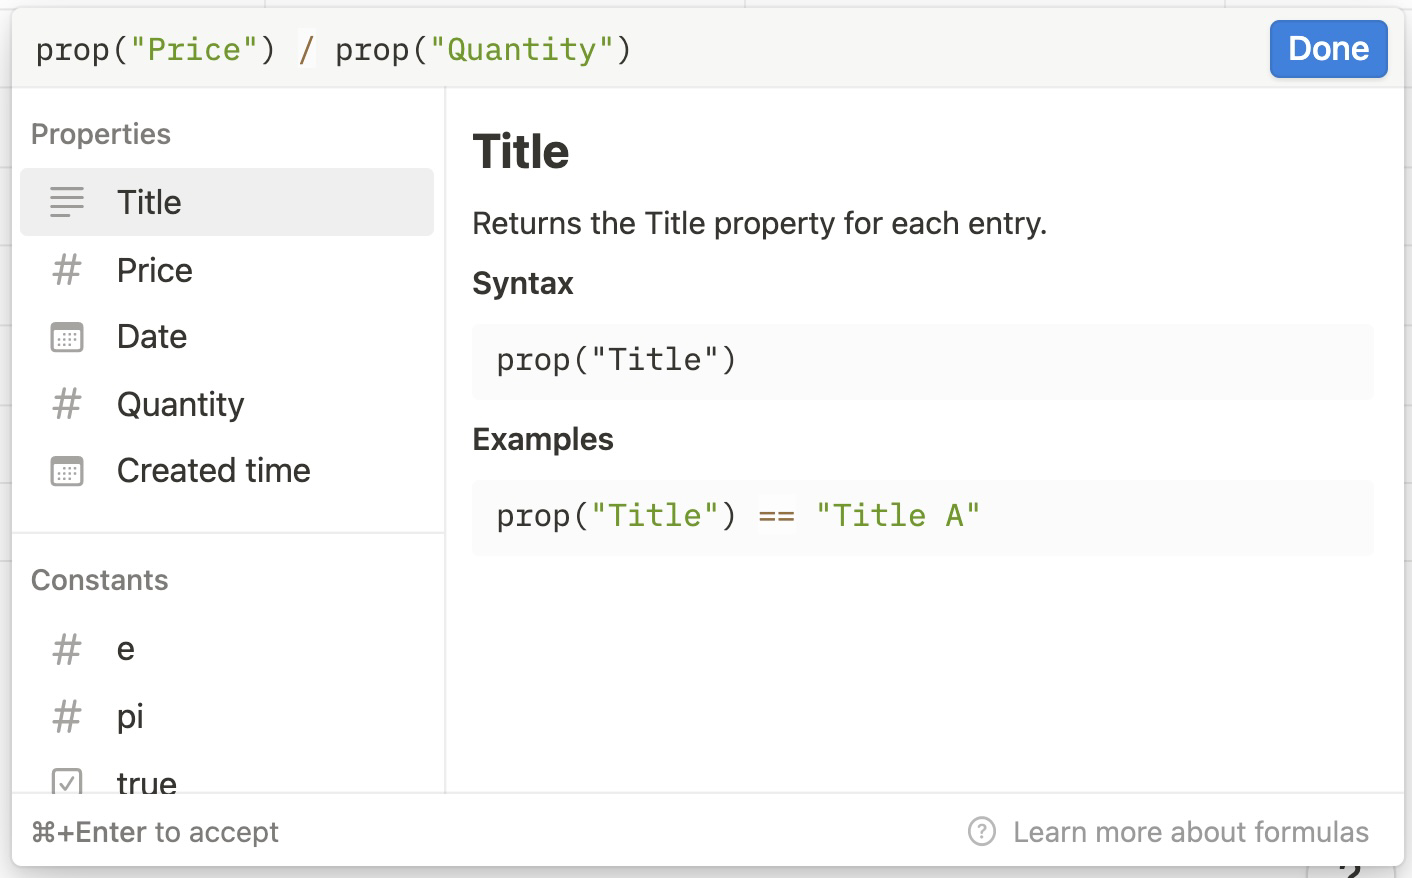Click the number icon beside Quantity
The height and width of the screenshot is (878, 1412).
pyautogui.click(x=67, y=404)
